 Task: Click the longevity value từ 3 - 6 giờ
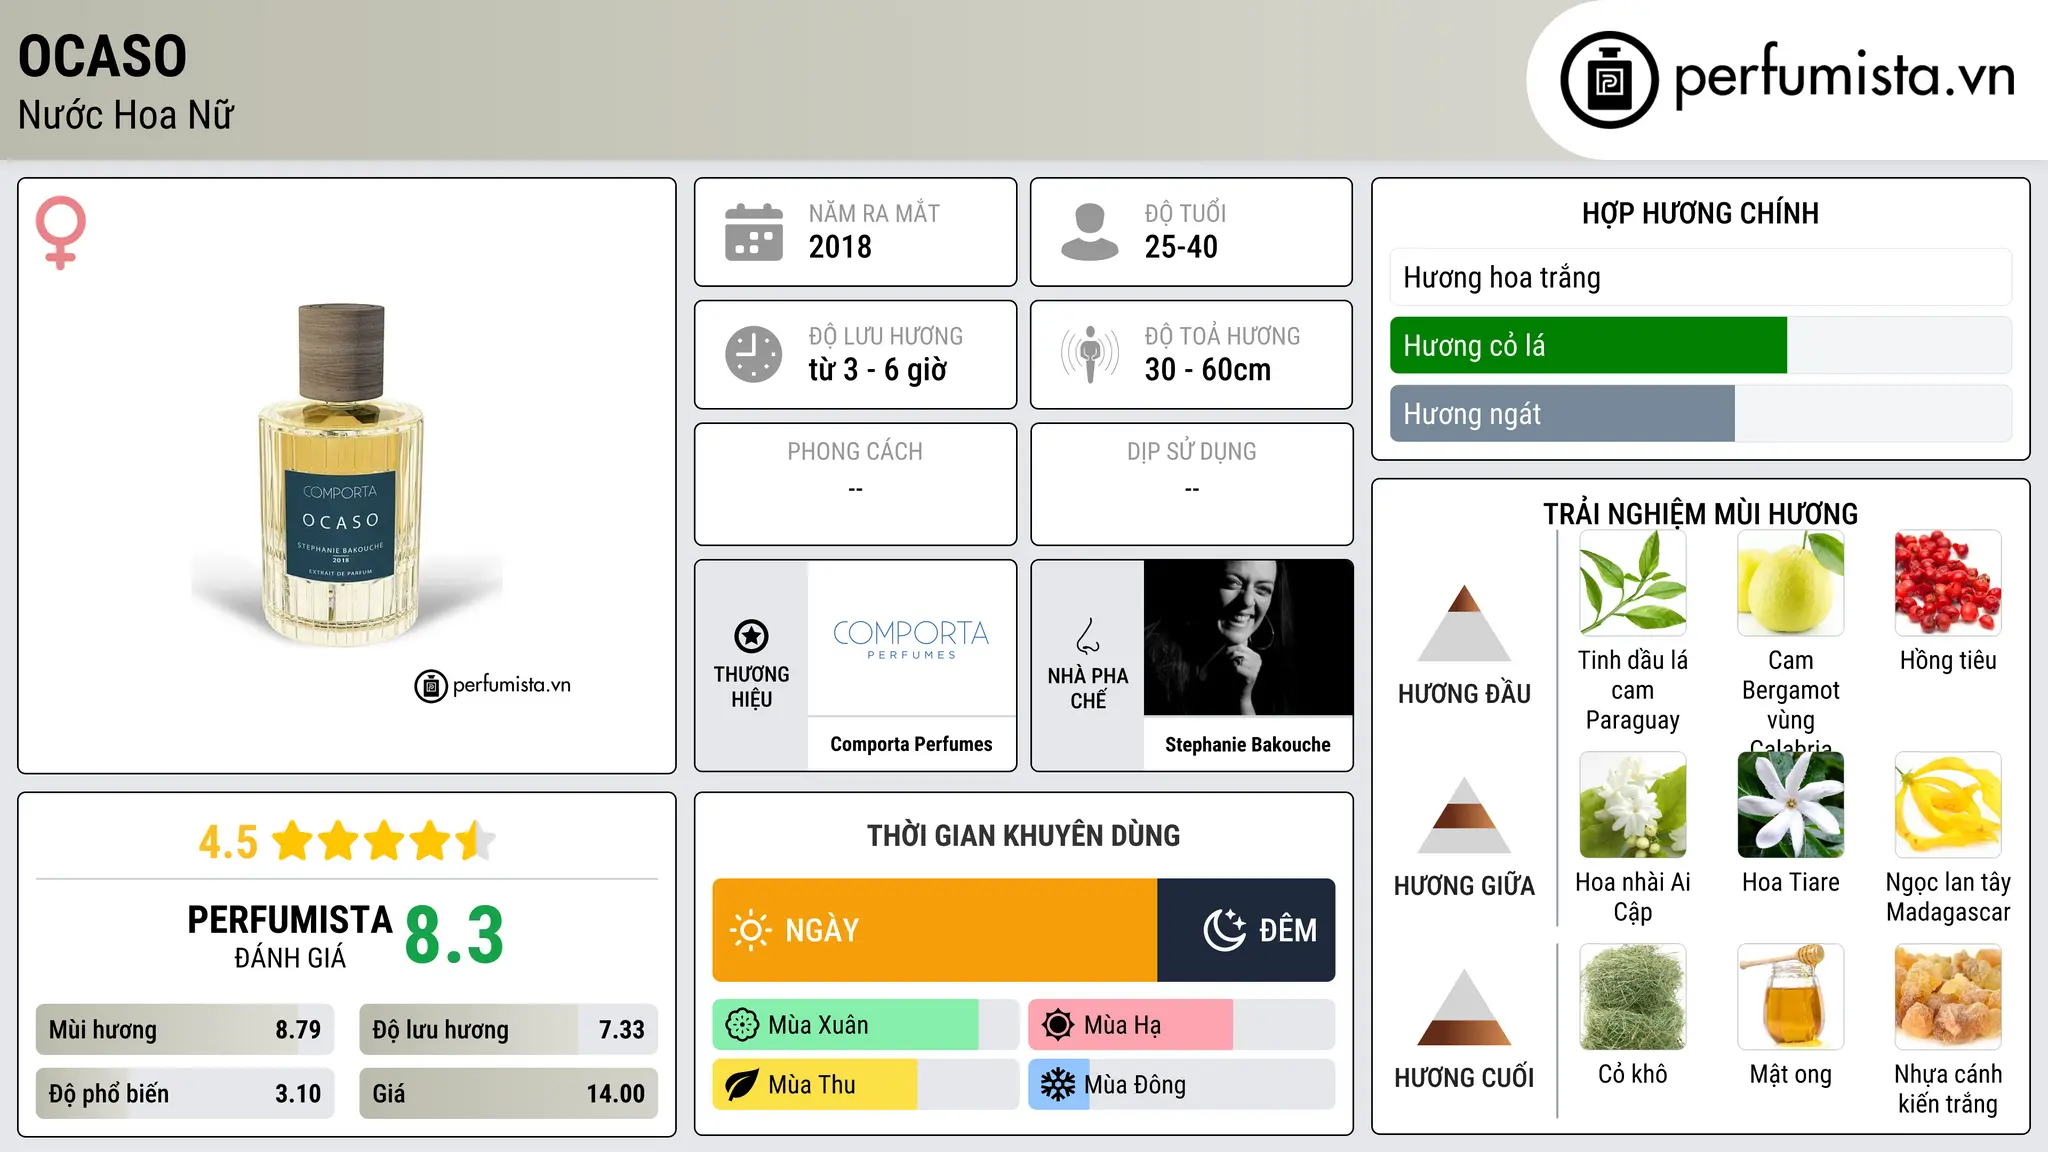click(x=877, y=370)
